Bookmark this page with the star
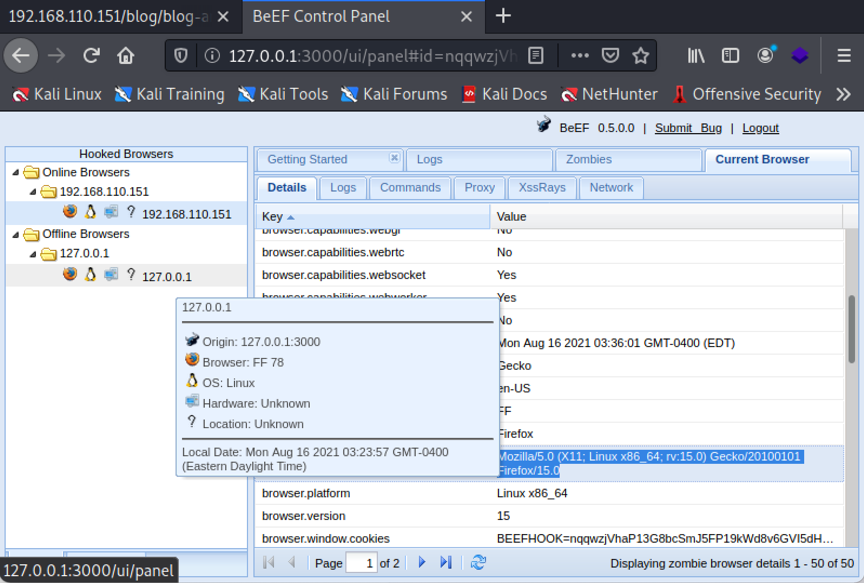Viewport: 864px width, 583px height. [x=640, y=56]
